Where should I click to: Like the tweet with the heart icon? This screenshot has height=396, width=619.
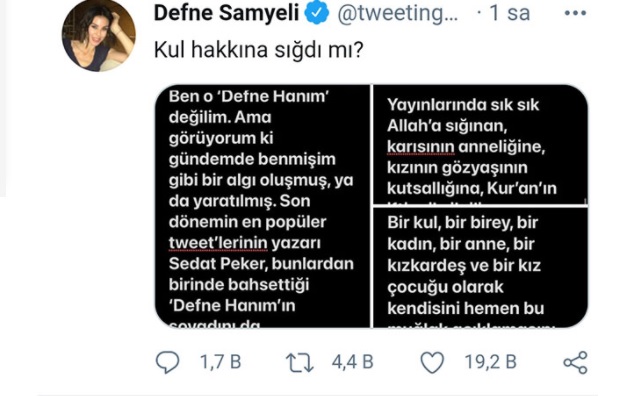432,362
